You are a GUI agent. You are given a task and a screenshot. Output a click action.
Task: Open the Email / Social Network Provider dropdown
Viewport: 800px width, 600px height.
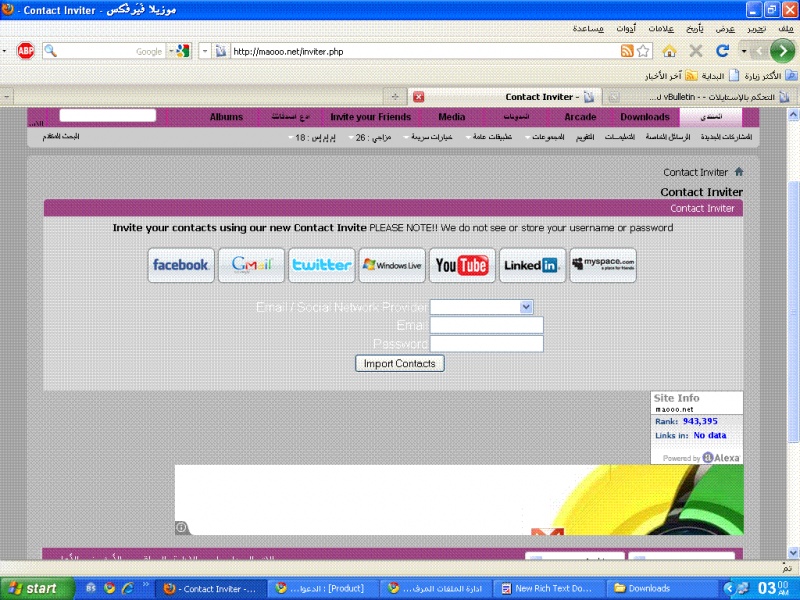click(x=481, y=307)
